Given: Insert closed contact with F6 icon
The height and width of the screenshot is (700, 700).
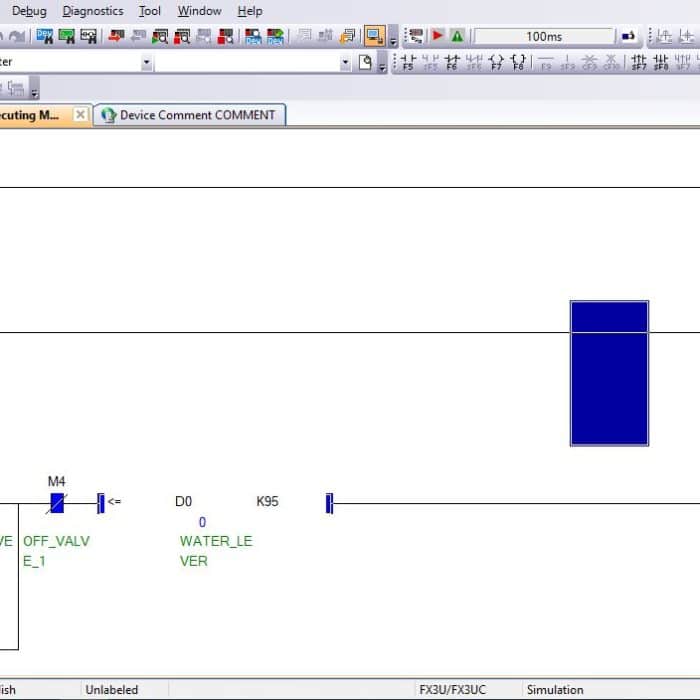Looking at the screenshot, I should click(452, 62).
